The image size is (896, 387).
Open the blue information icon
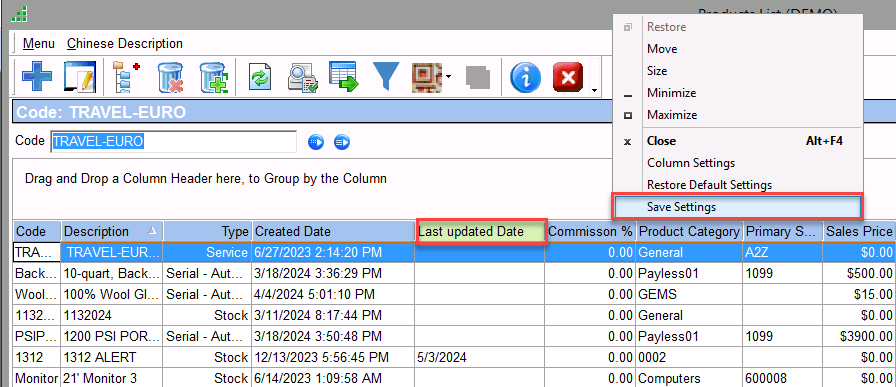coord(525,77)
